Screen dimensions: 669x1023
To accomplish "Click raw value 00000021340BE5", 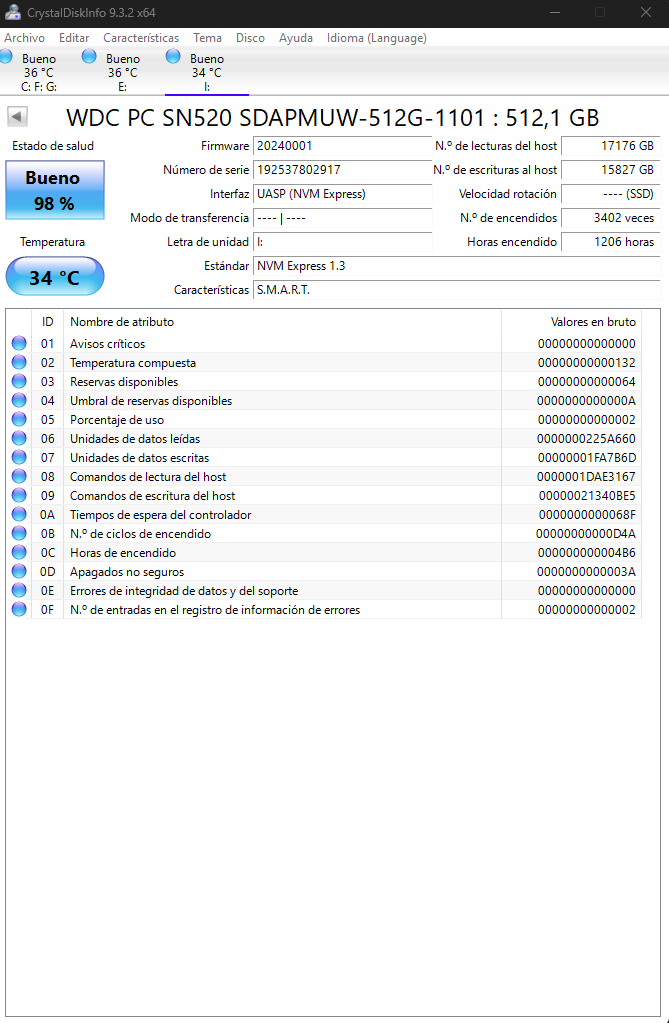I will point(586,495).
